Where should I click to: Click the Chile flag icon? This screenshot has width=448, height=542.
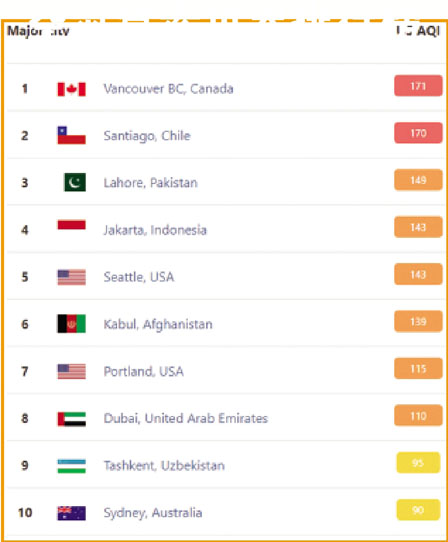pyautogui.click(x=72, y=135)
